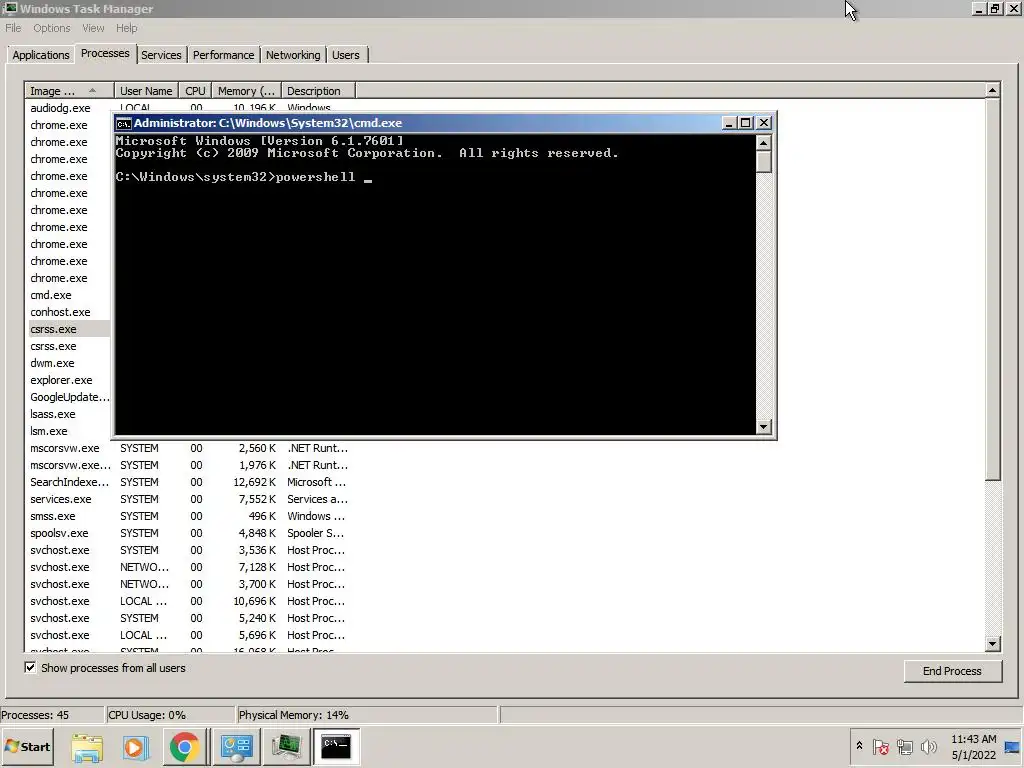Open the Help menu
Viewport: 1024px width, 768px height.
pyautogui.click(x=127, y=28)
